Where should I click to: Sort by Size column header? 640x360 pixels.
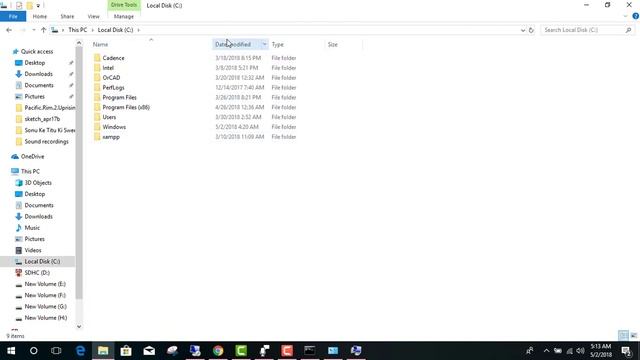[333, 44]
